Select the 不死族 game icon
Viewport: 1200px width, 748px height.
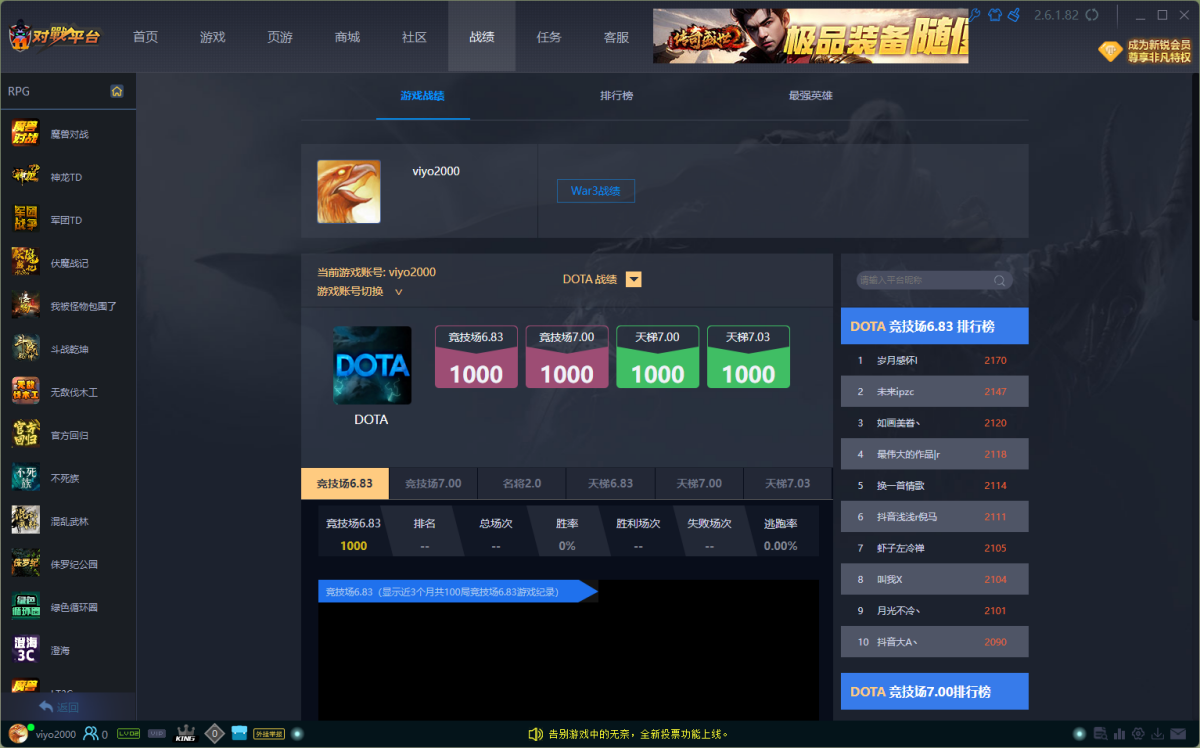pyautogui.click(x=26, y=477)
